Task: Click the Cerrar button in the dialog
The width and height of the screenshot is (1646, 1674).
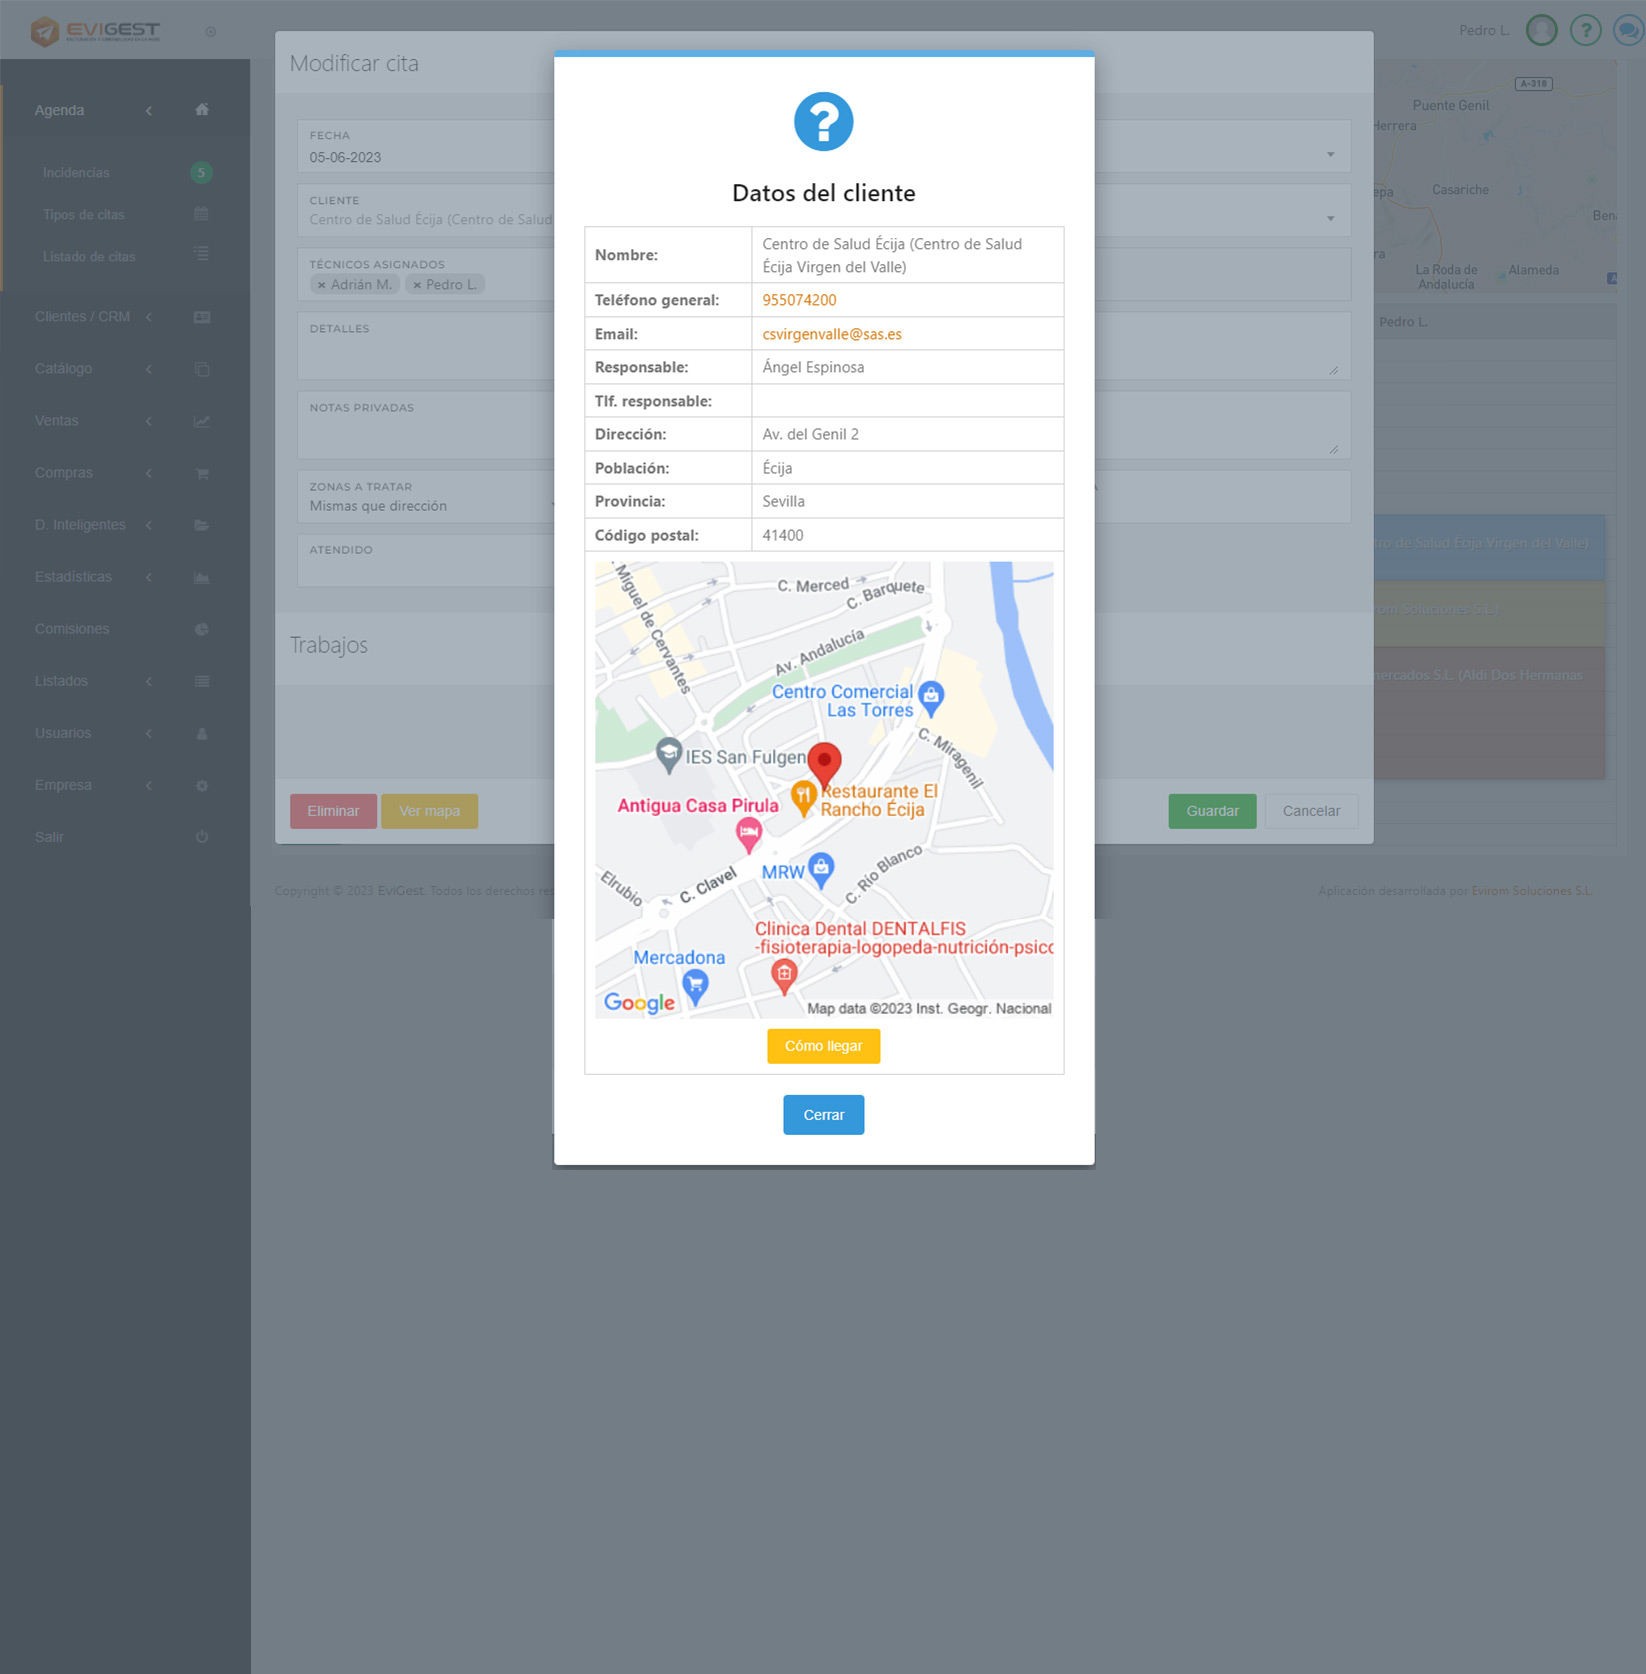Action: click(x=824, y=1115)
